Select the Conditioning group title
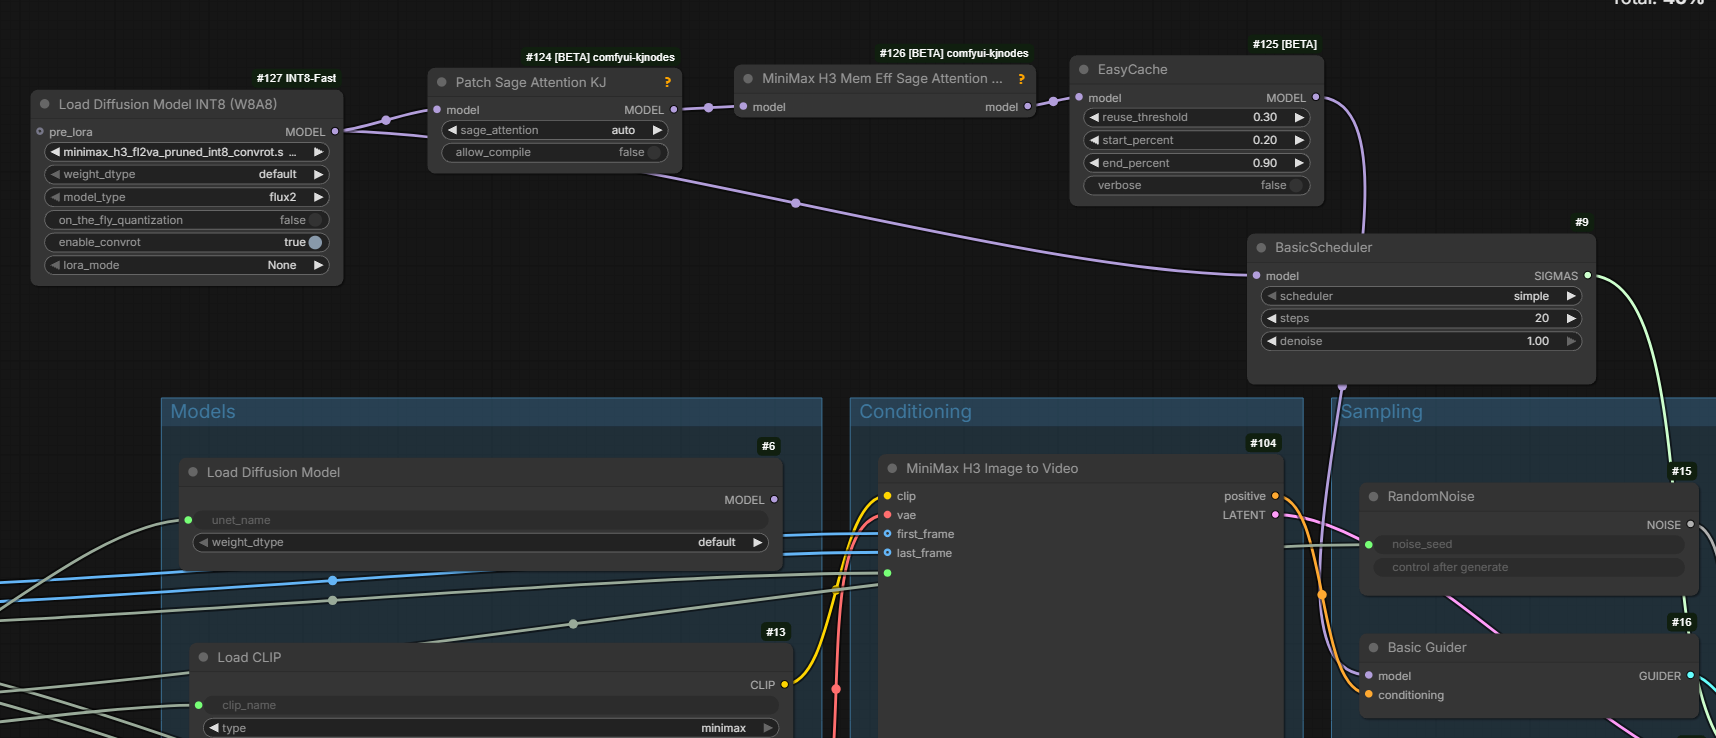Screen dimensions: 1716x738 point(915,411)
